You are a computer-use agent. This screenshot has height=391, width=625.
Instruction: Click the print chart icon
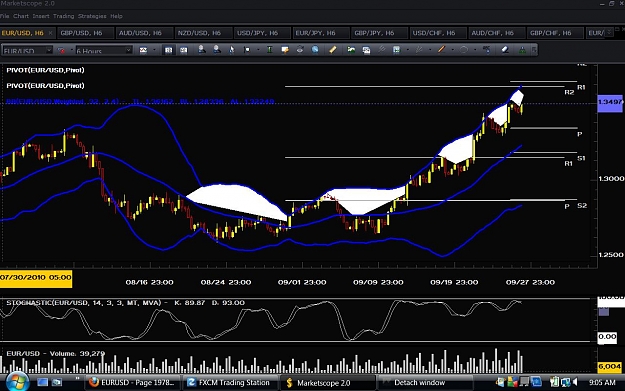tap(366, 50)
